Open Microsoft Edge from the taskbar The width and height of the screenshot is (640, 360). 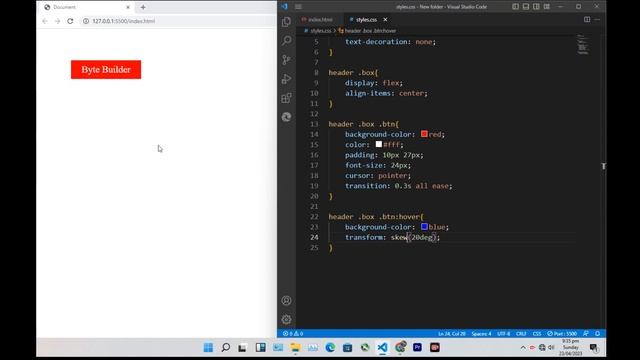pos(330,347)
